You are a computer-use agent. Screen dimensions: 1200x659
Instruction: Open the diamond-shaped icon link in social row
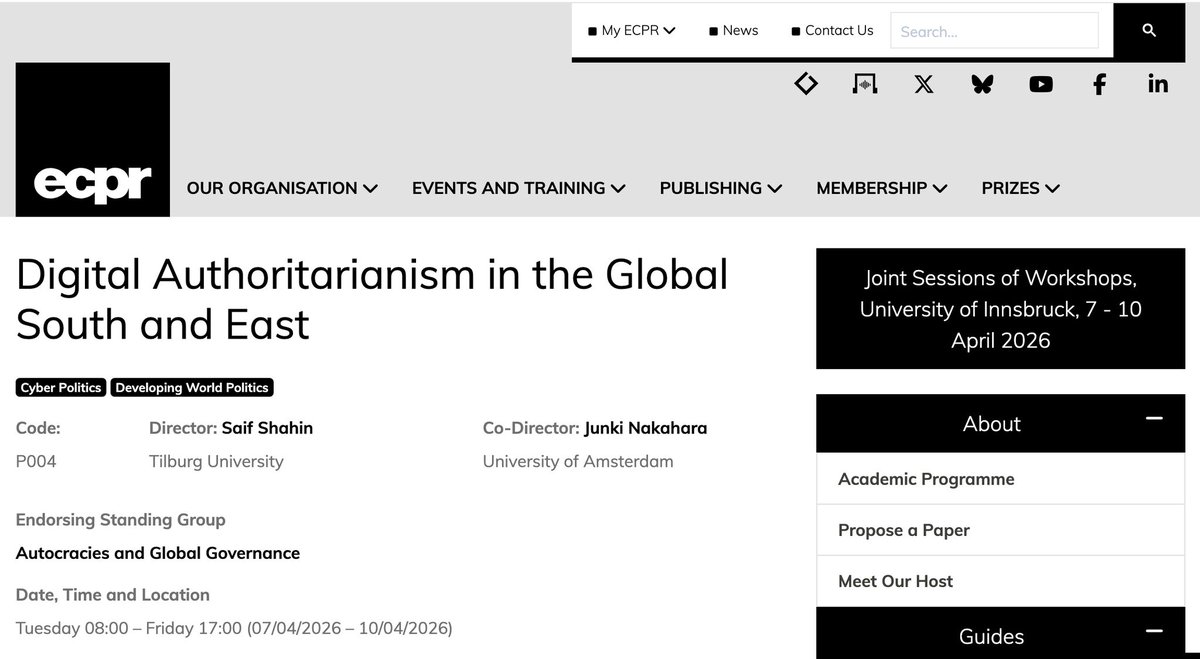pos(806,84)
